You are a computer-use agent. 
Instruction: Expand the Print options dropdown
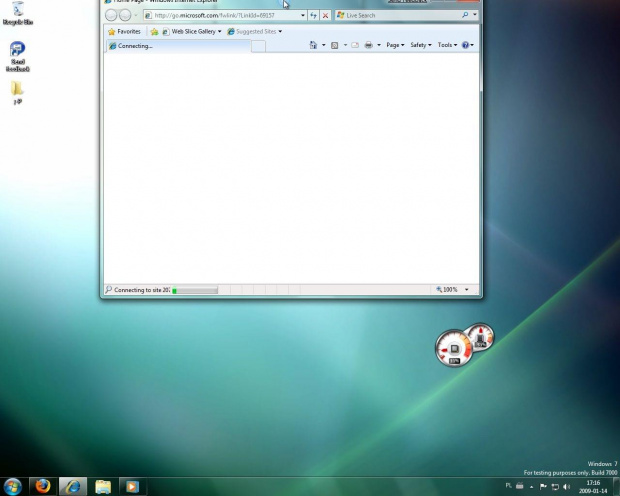pyautogui.click(x=378, y=45)
